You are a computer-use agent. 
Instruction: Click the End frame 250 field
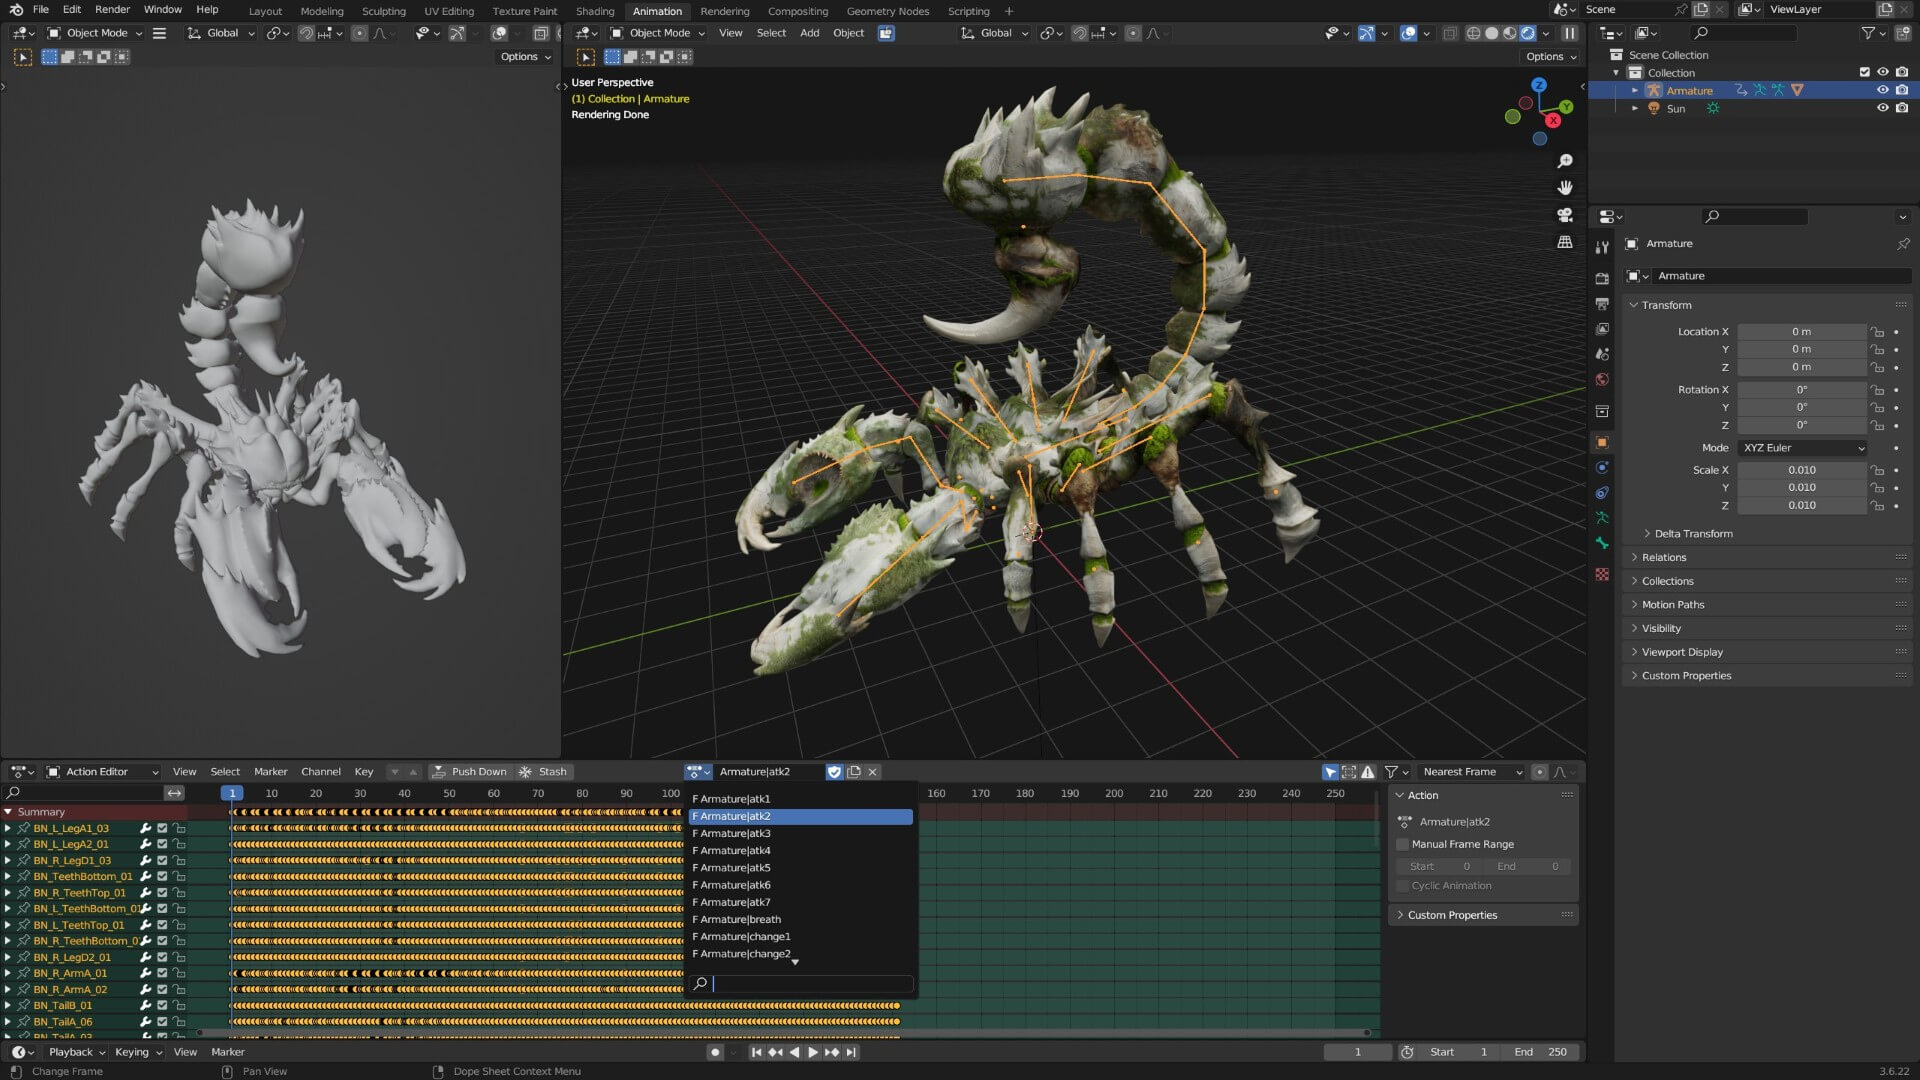coord(1541,1052)
